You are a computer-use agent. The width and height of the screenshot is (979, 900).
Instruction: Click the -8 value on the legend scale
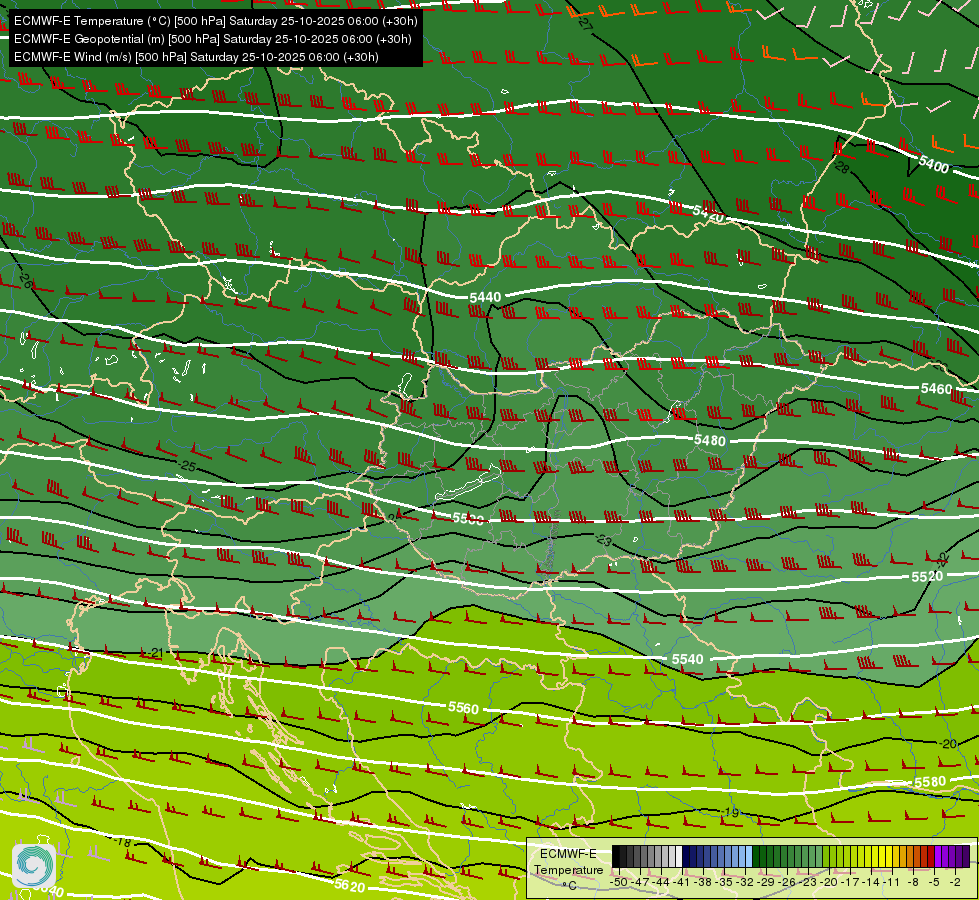click(913, 882)
